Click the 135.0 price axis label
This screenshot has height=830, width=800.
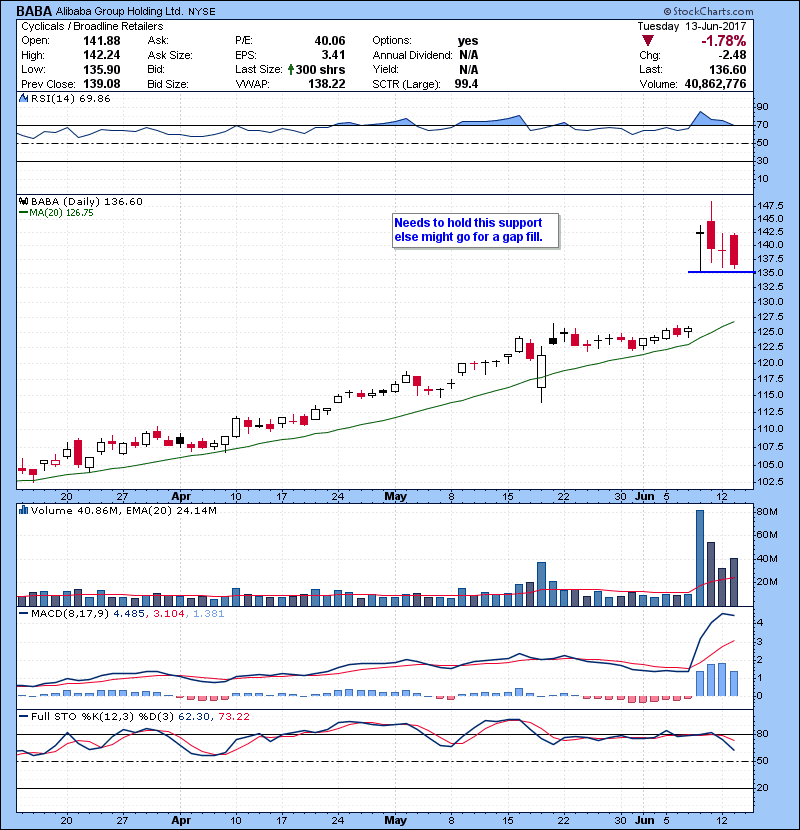pos(770,273)
